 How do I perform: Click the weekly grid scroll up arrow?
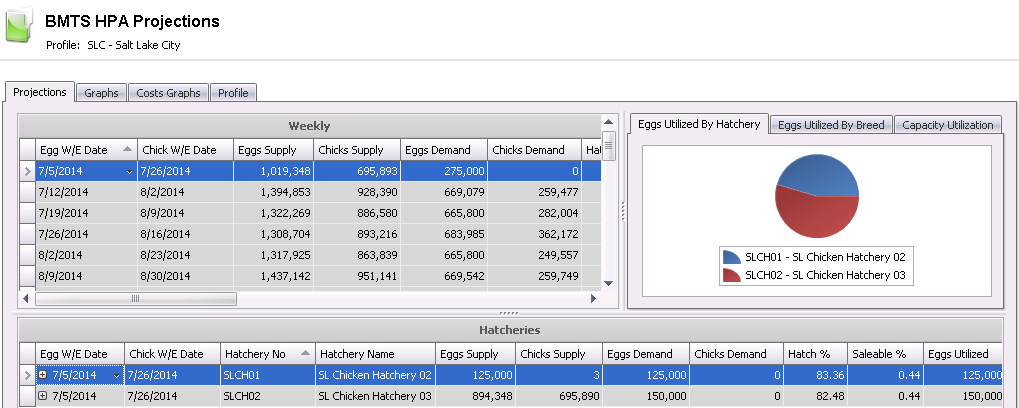pyautogui.click(x=609, y=122)
